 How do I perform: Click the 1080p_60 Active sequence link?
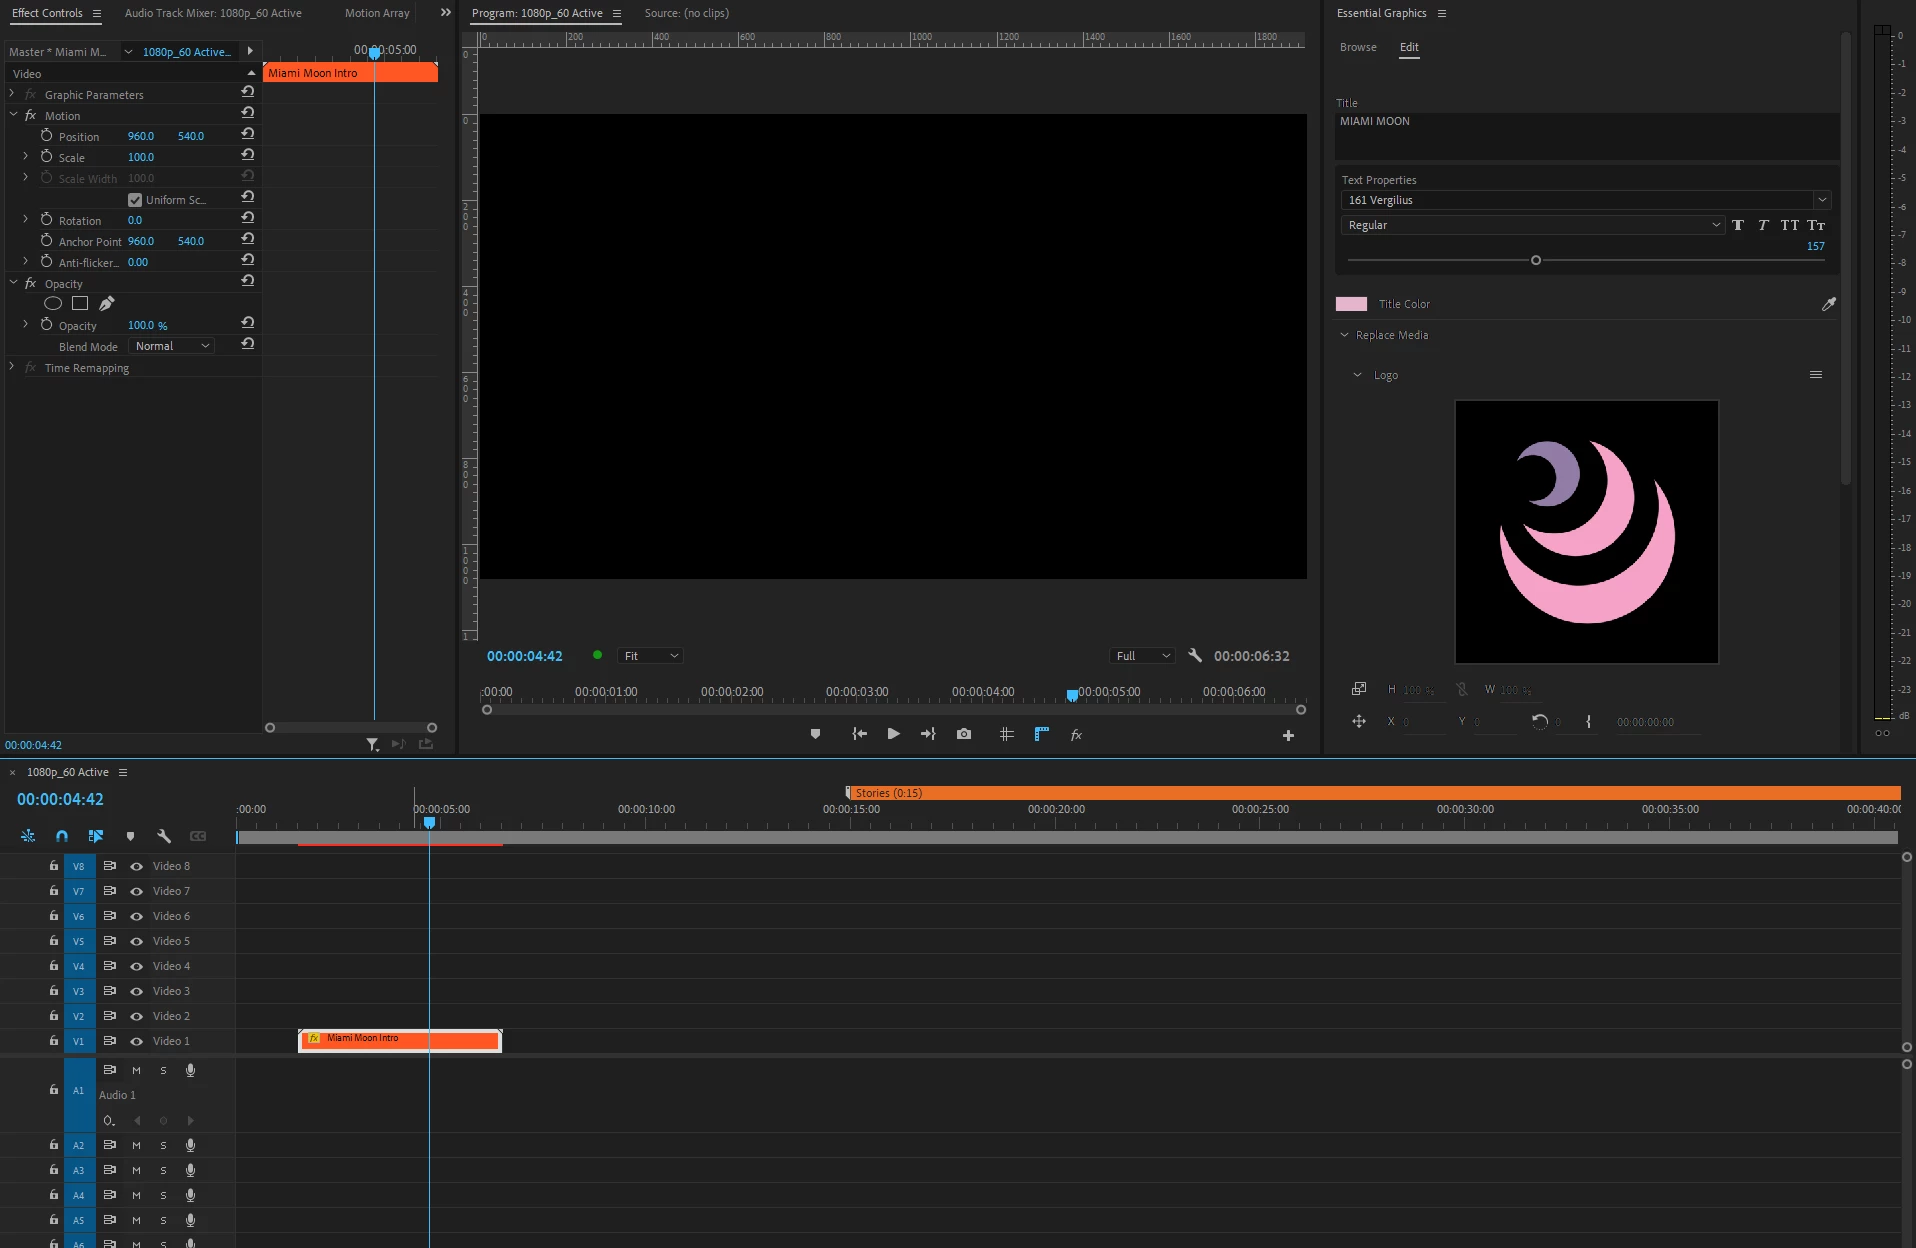pos(186,52)
